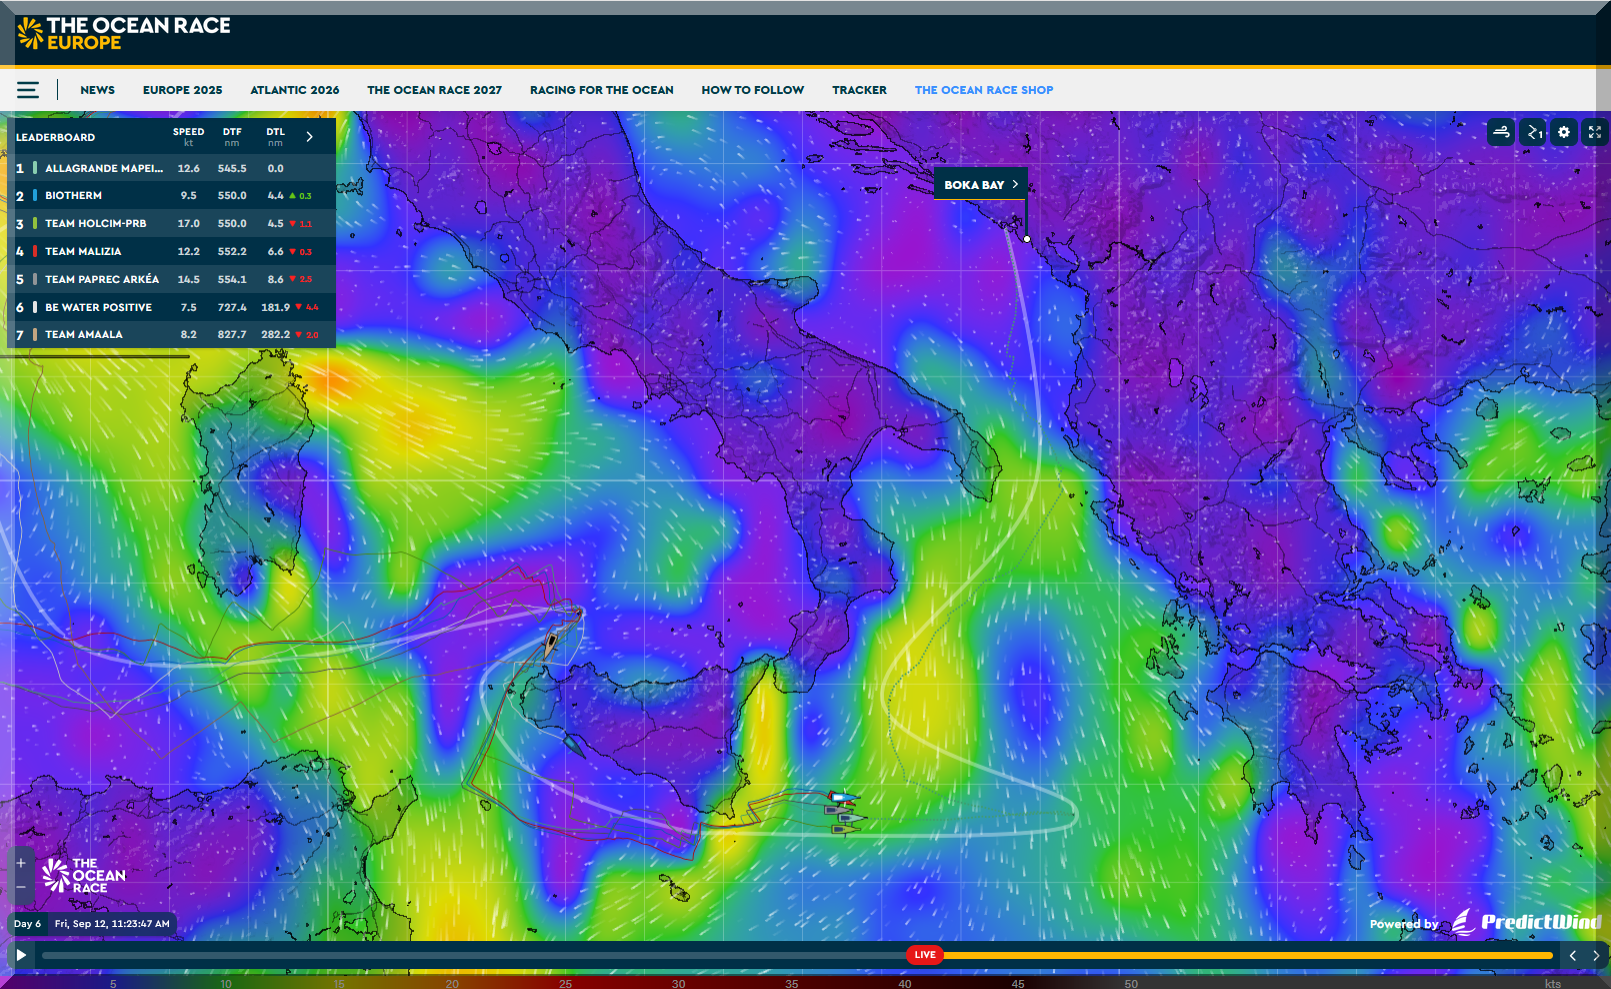
Task: Open the Tracker menu item
Action: [x=859, y=90]
